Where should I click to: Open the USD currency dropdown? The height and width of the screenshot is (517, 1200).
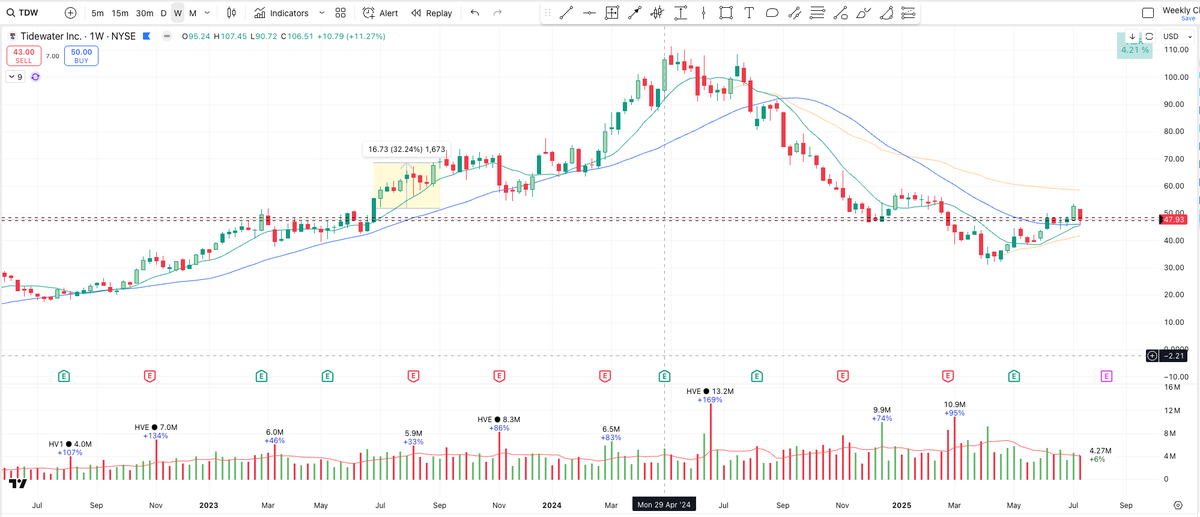click(x=1176, y=37)
